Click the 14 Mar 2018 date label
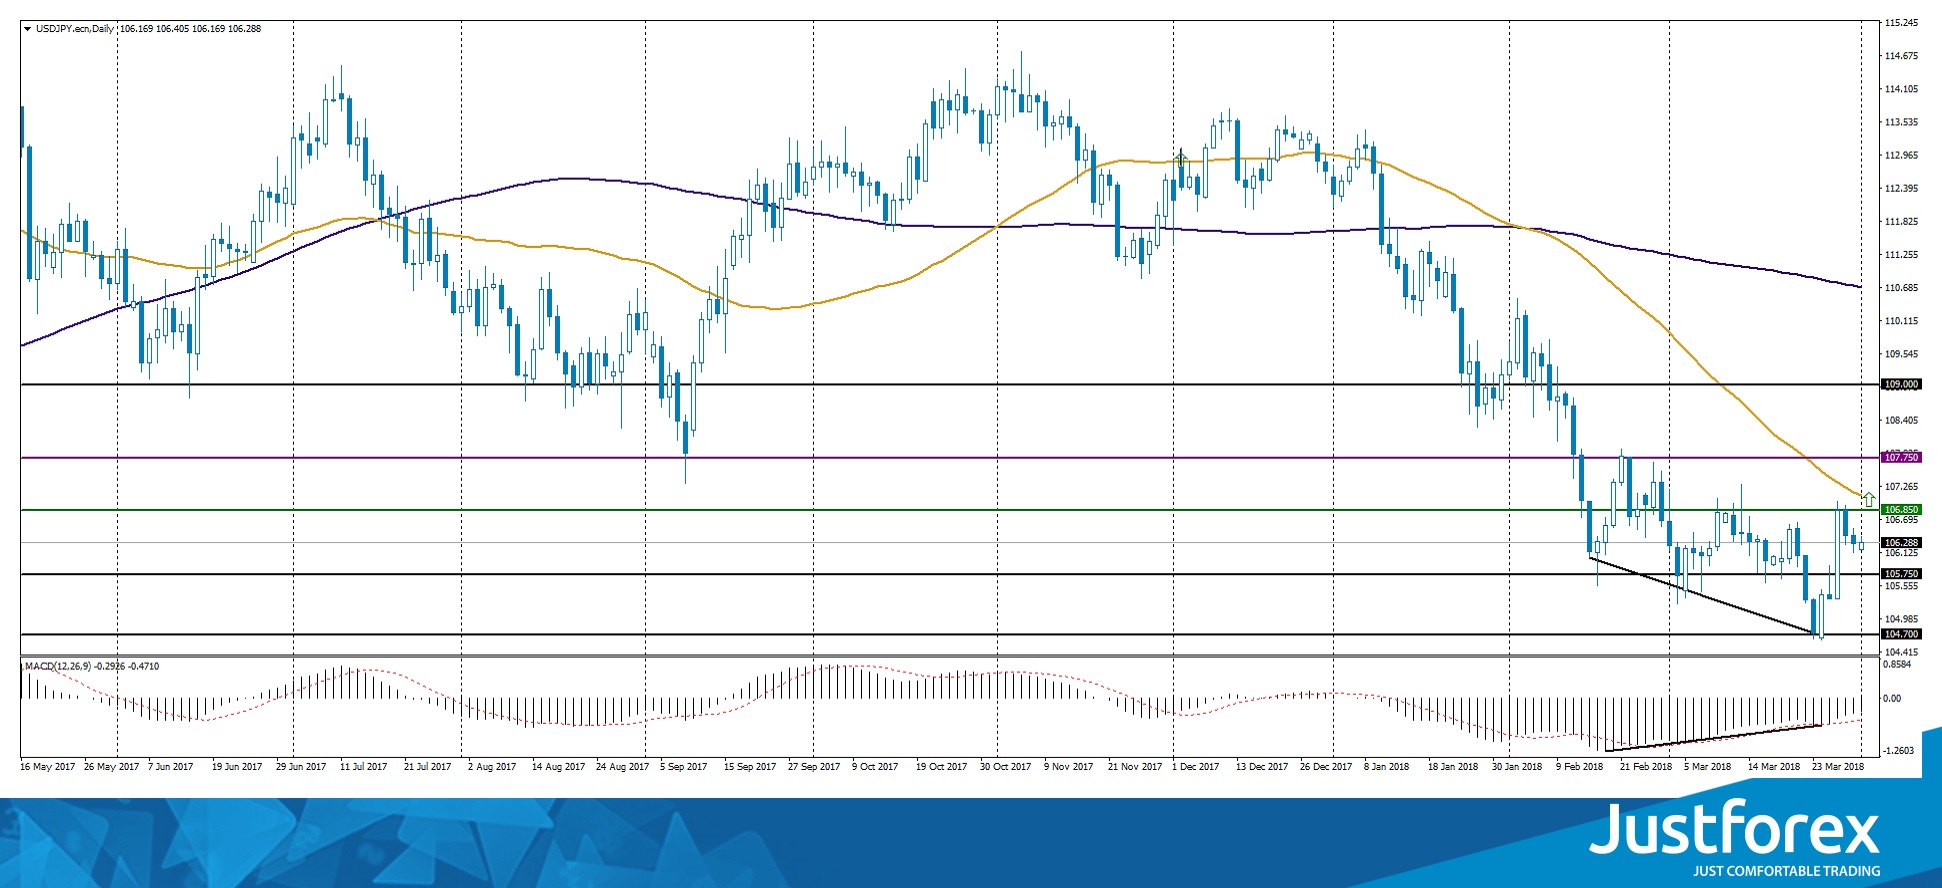Screen dimensions: 1942x888 coord(1774,767)
